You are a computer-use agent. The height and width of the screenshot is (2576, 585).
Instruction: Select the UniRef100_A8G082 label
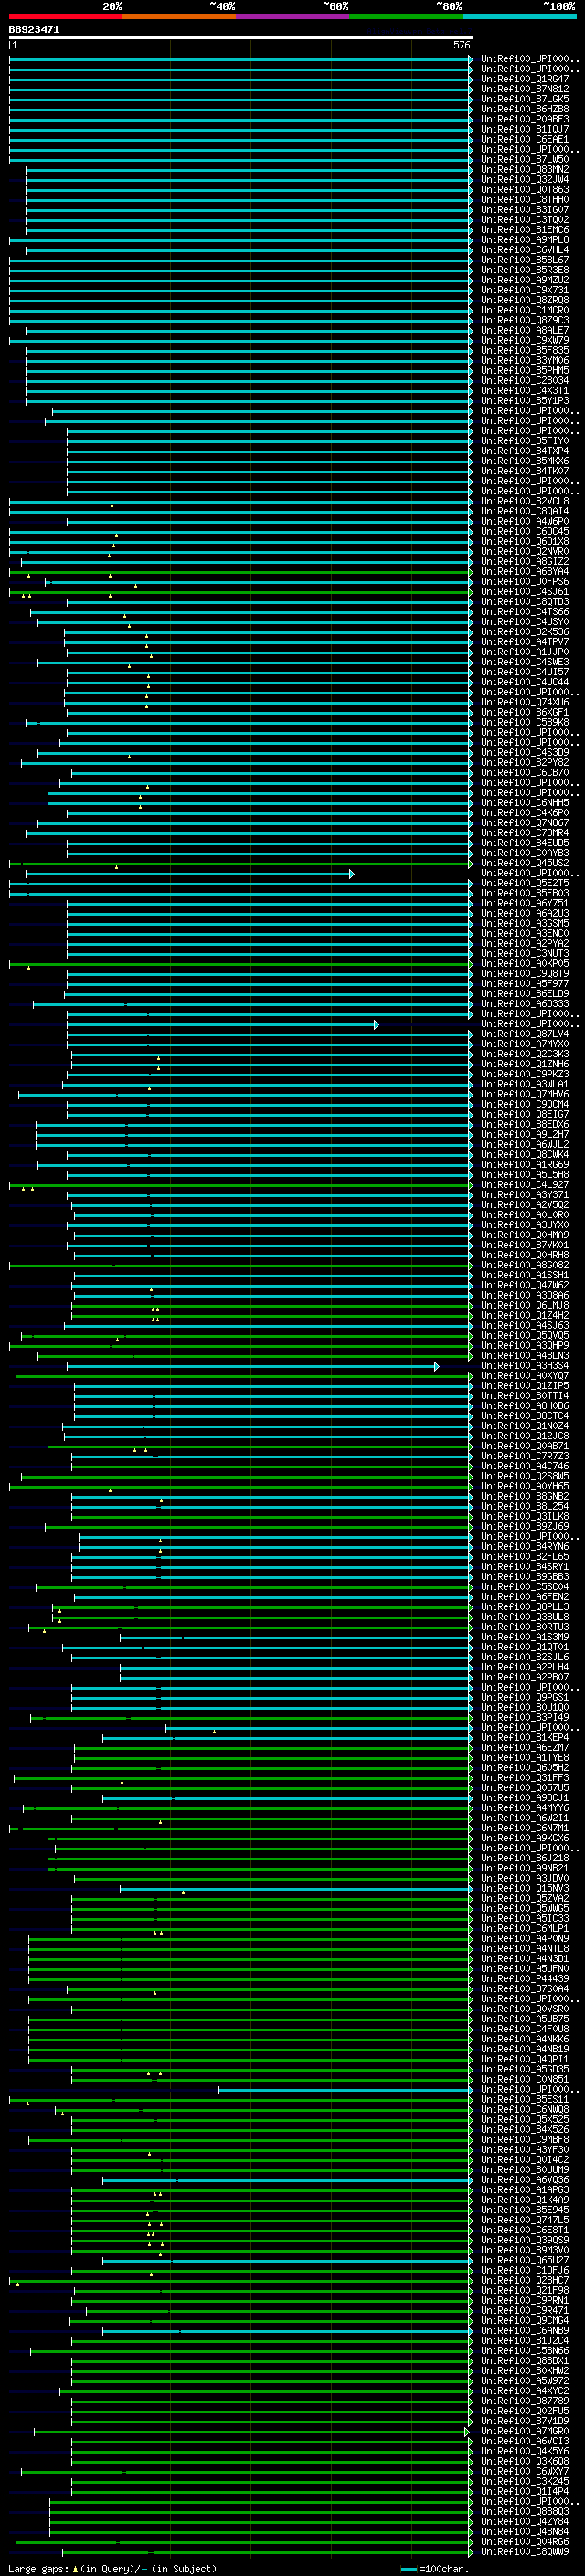524,1265
